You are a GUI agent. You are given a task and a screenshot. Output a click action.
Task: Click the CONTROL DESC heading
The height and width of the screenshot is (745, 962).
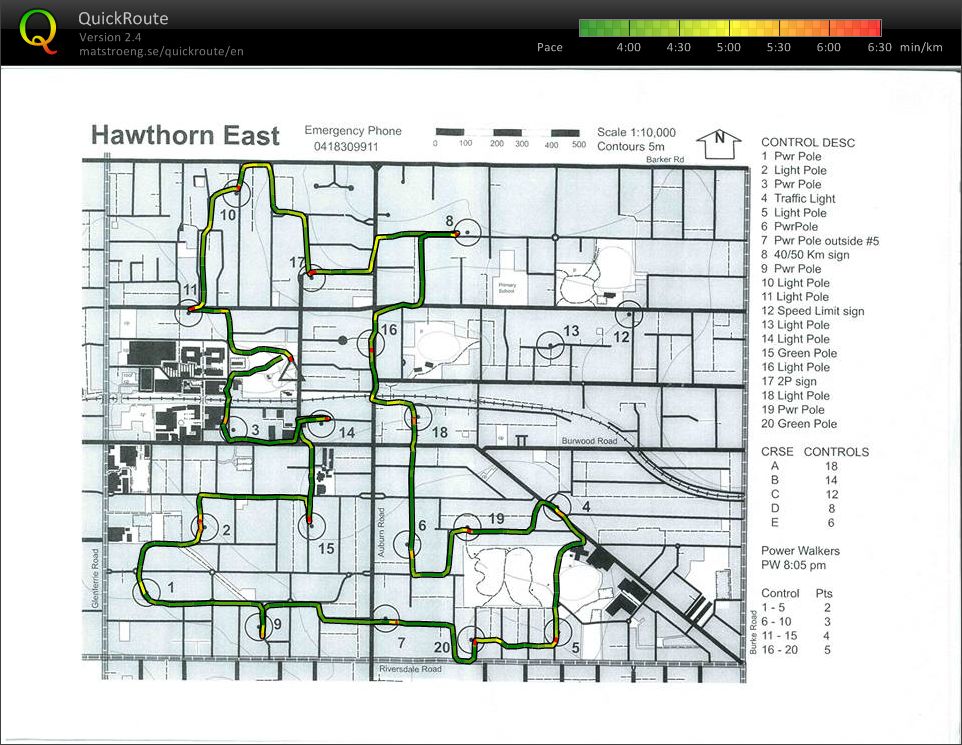coord(808,142)
